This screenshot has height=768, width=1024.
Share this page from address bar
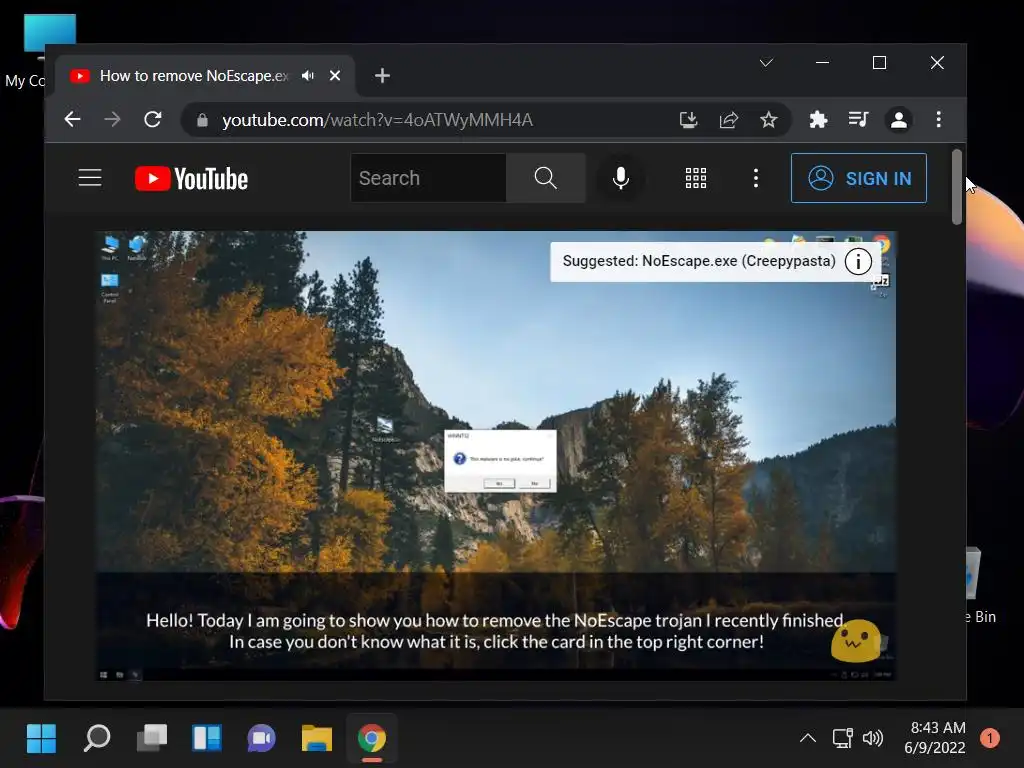click(729, 120)
